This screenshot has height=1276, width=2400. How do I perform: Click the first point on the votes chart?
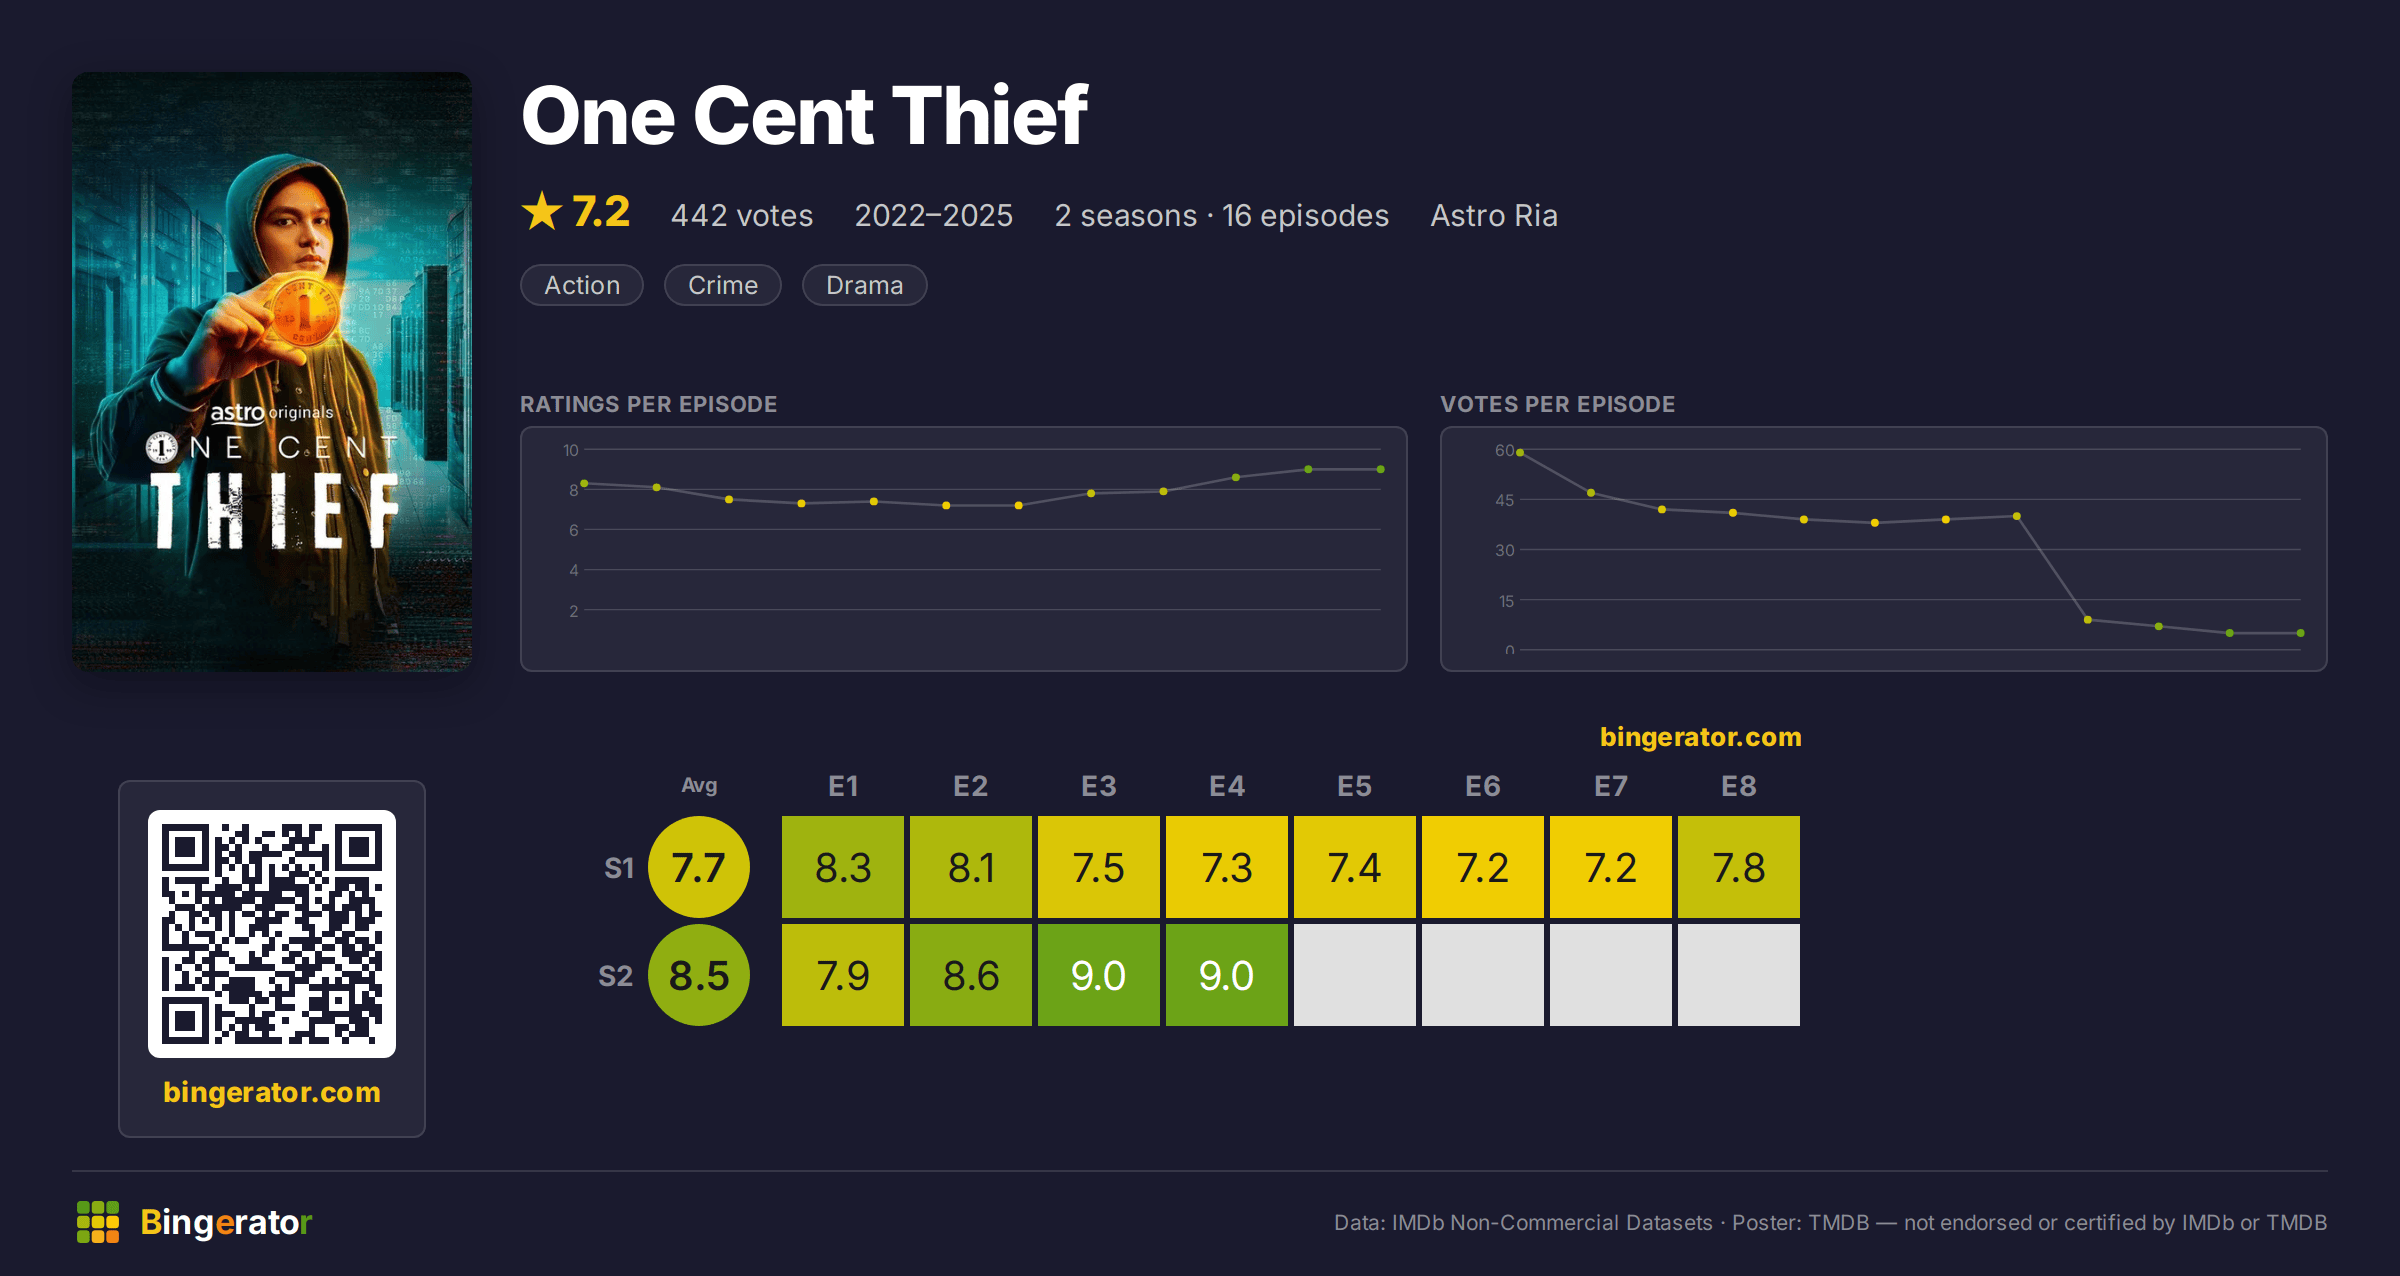pyautogui.click(x=1520, y=453)
